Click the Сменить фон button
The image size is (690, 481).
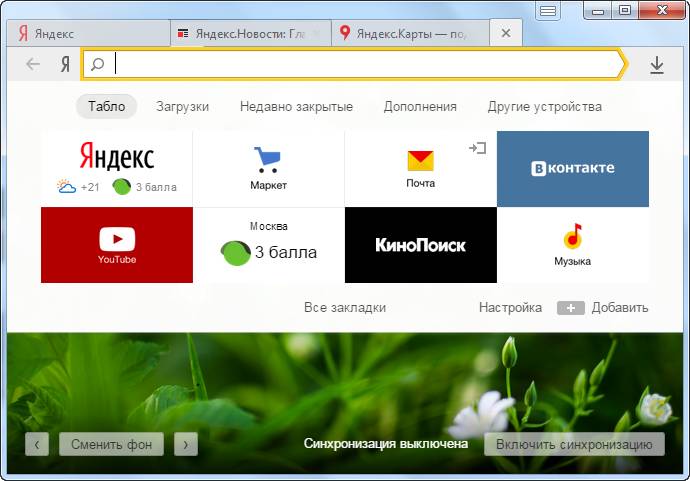[111, 444]
